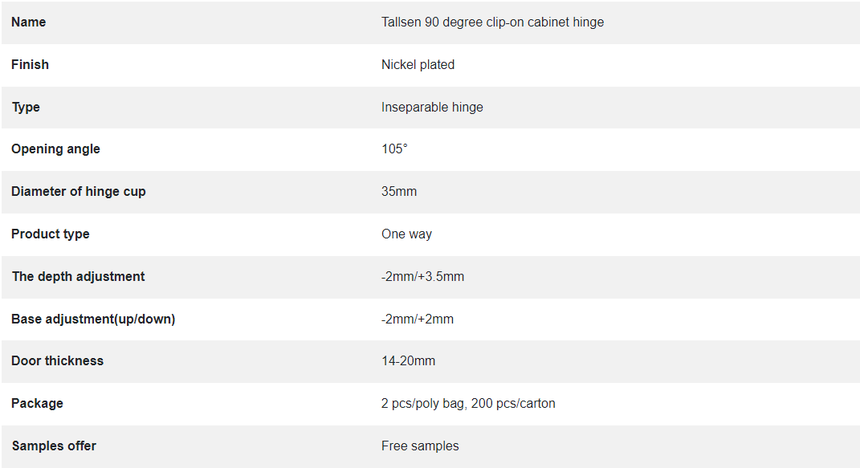This screenshot has width=860, height=468.
Task: Click The depth adjustment label
Action: [x=78, y=277]
